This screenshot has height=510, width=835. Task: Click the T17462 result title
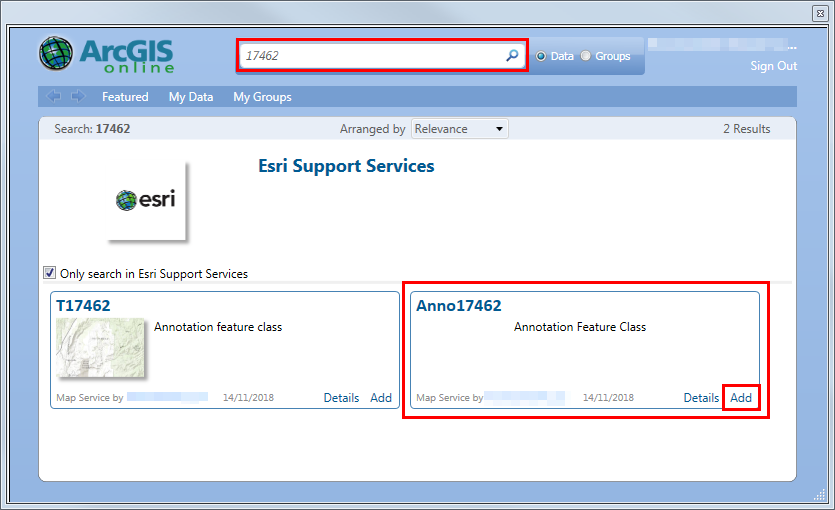coord(83,306)
